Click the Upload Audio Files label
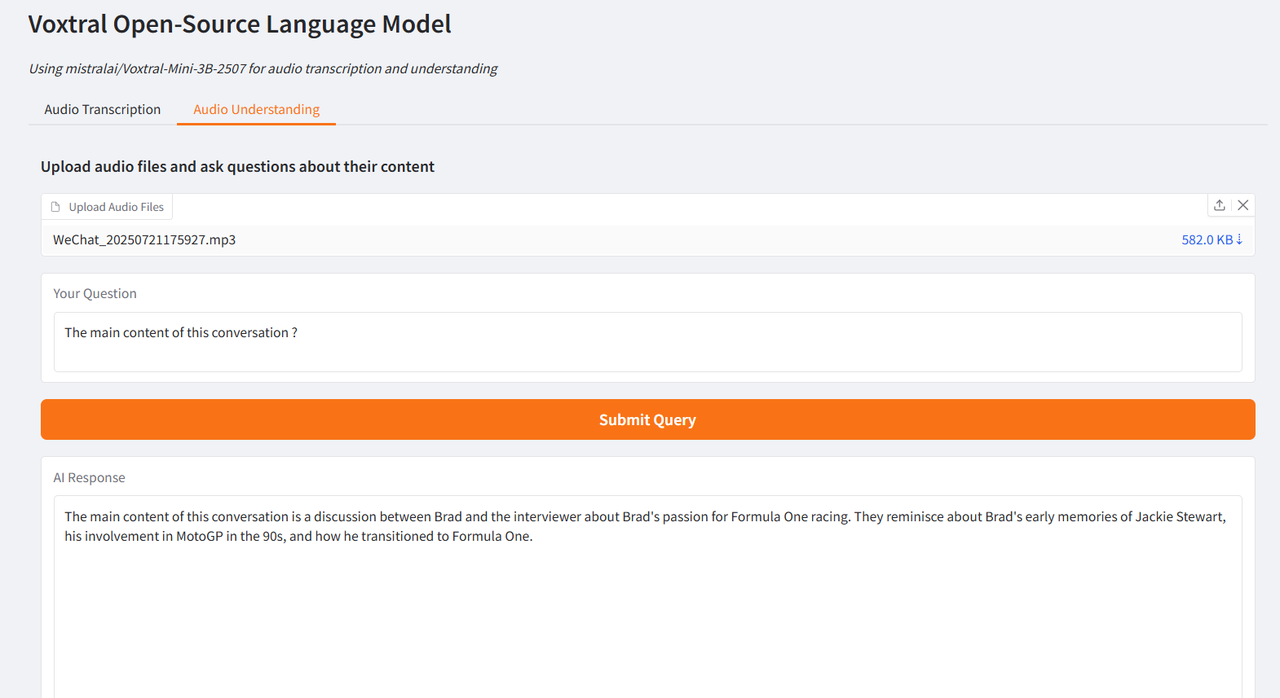Screen dimensions: 1280x698 pos(116,207)
